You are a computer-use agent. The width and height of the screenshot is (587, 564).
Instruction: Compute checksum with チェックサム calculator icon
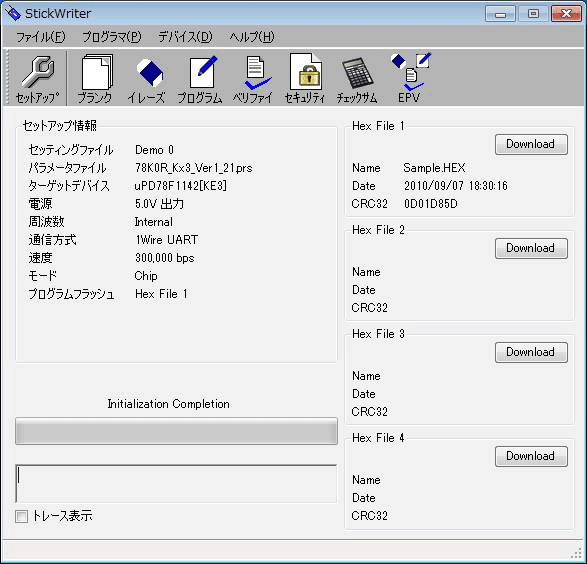[357, 79]
